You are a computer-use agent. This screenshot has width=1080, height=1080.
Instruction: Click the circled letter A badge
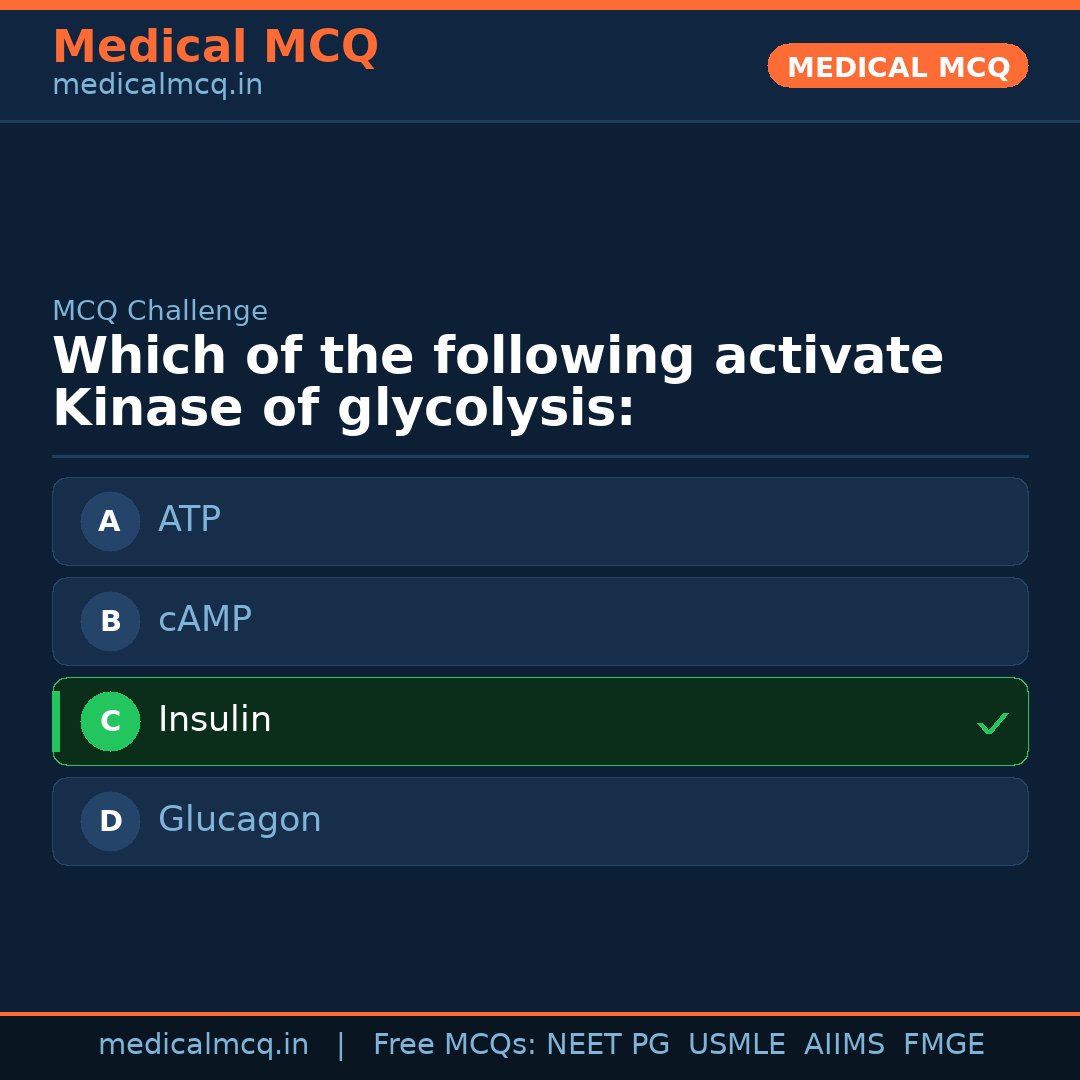[x=110, y=521]
